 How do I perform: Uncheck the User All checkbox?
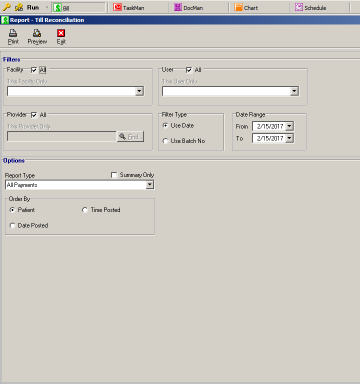pos(189,70)
